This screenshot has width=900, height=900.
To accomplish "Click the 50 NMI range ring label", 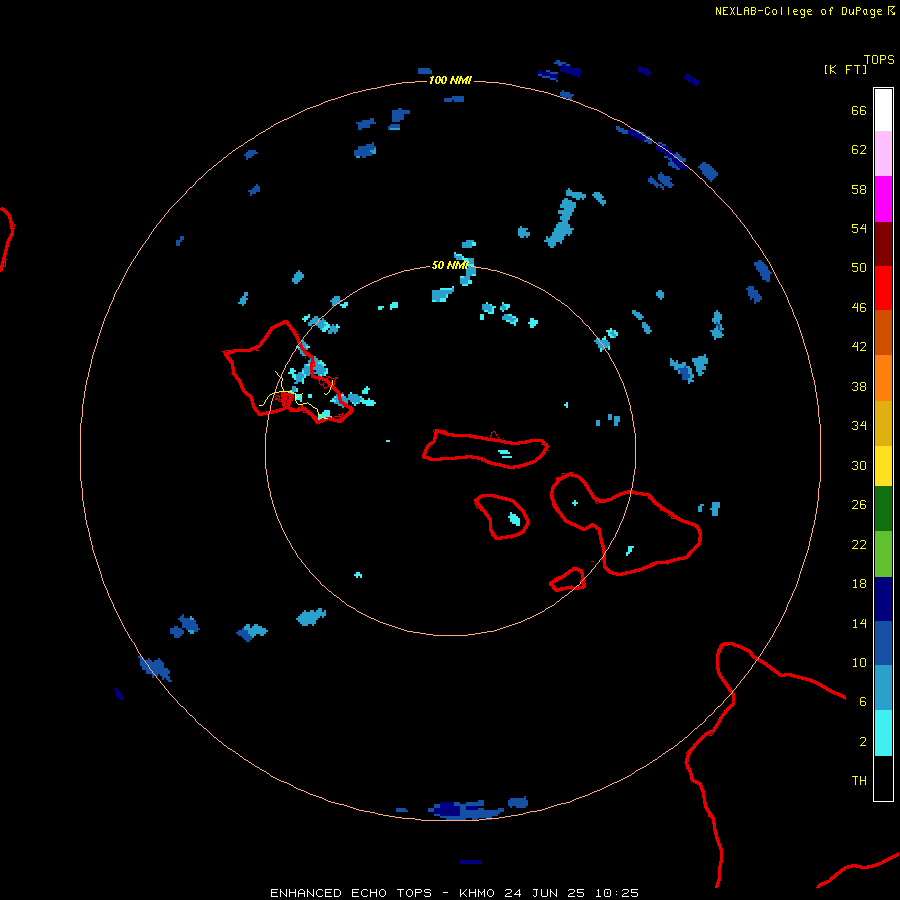I will click(451, 265).
